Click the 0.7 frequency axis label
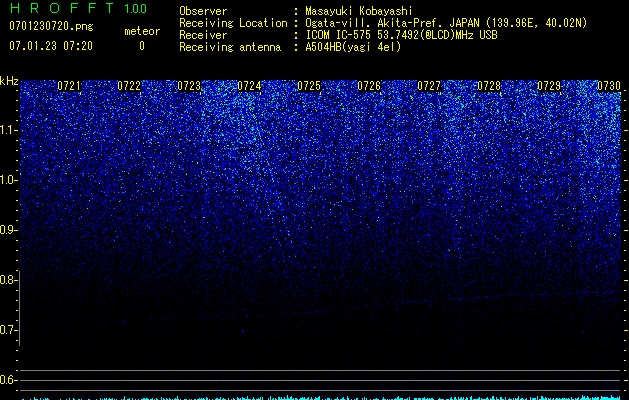629x400 pixels. point(8,330)
